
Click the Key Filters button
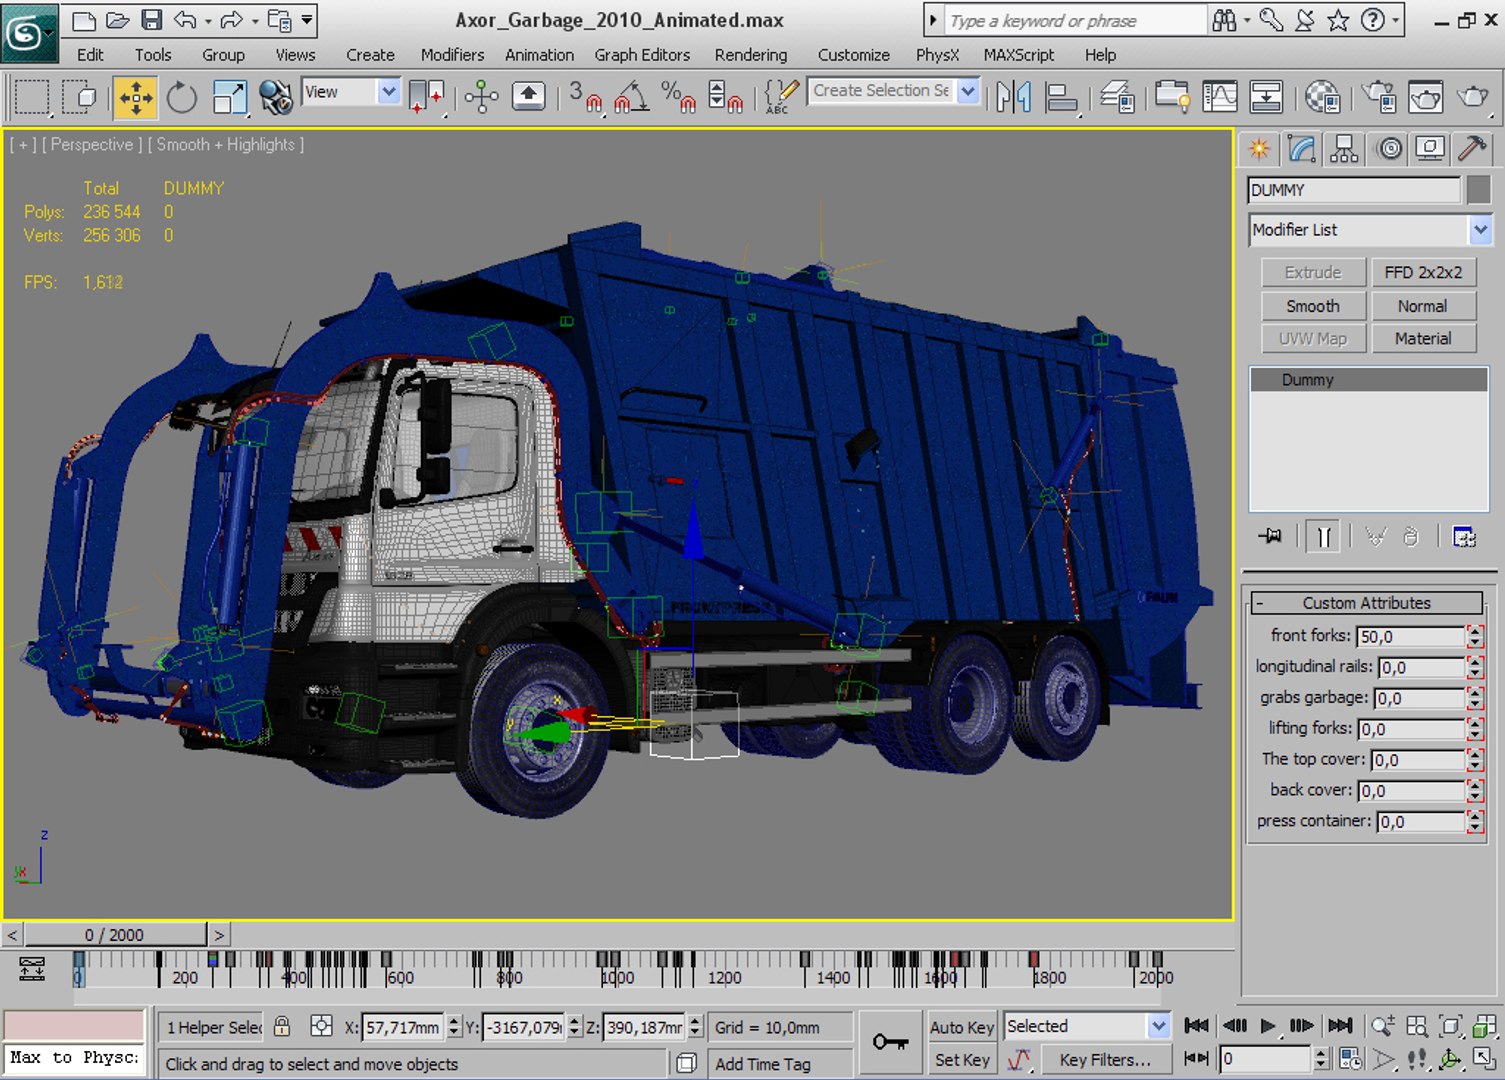tap(1105, 1060)
